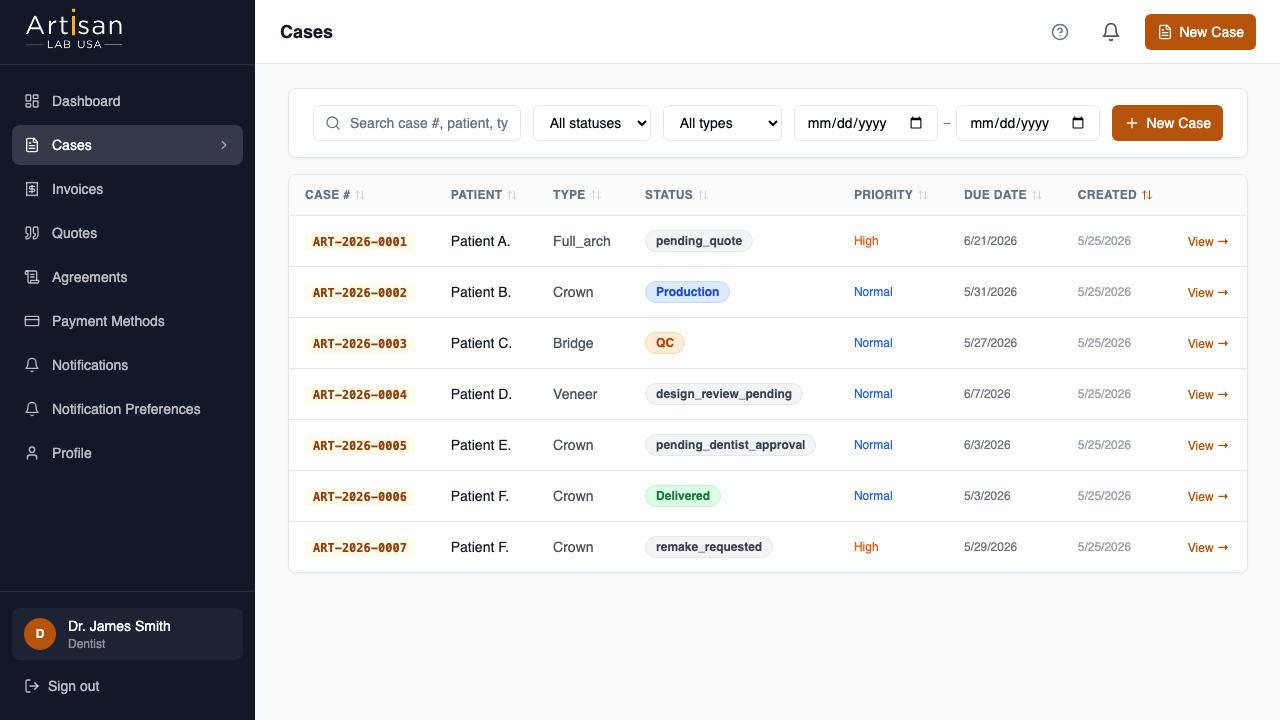This screenshot has height=720, width=1280.
Task: Click the Payment Methods card icon
Action: pyautogui.click(x=32, y=321)
